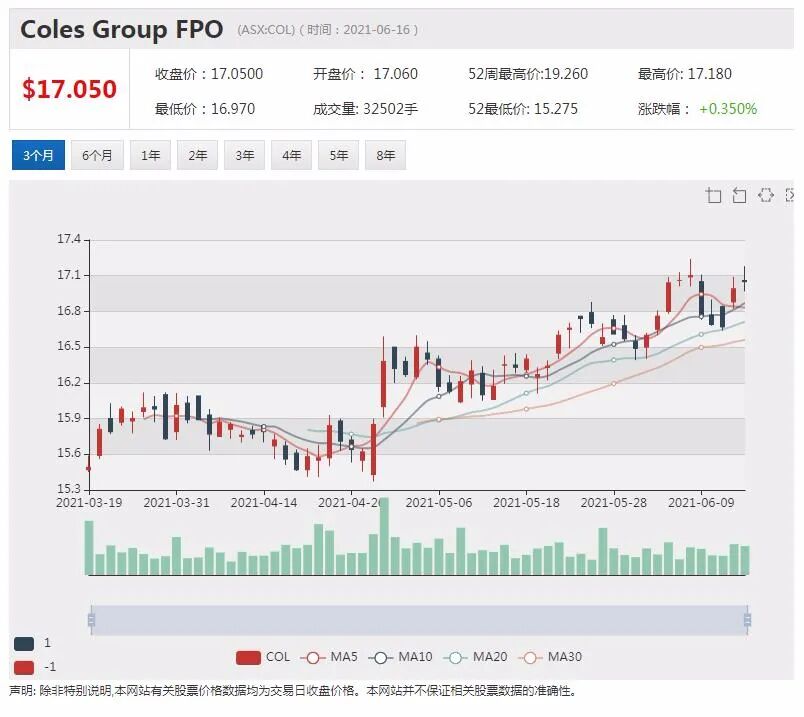
Task: Click the large $17.050 price
Action: pyautogui.click(x=69, y=89)
